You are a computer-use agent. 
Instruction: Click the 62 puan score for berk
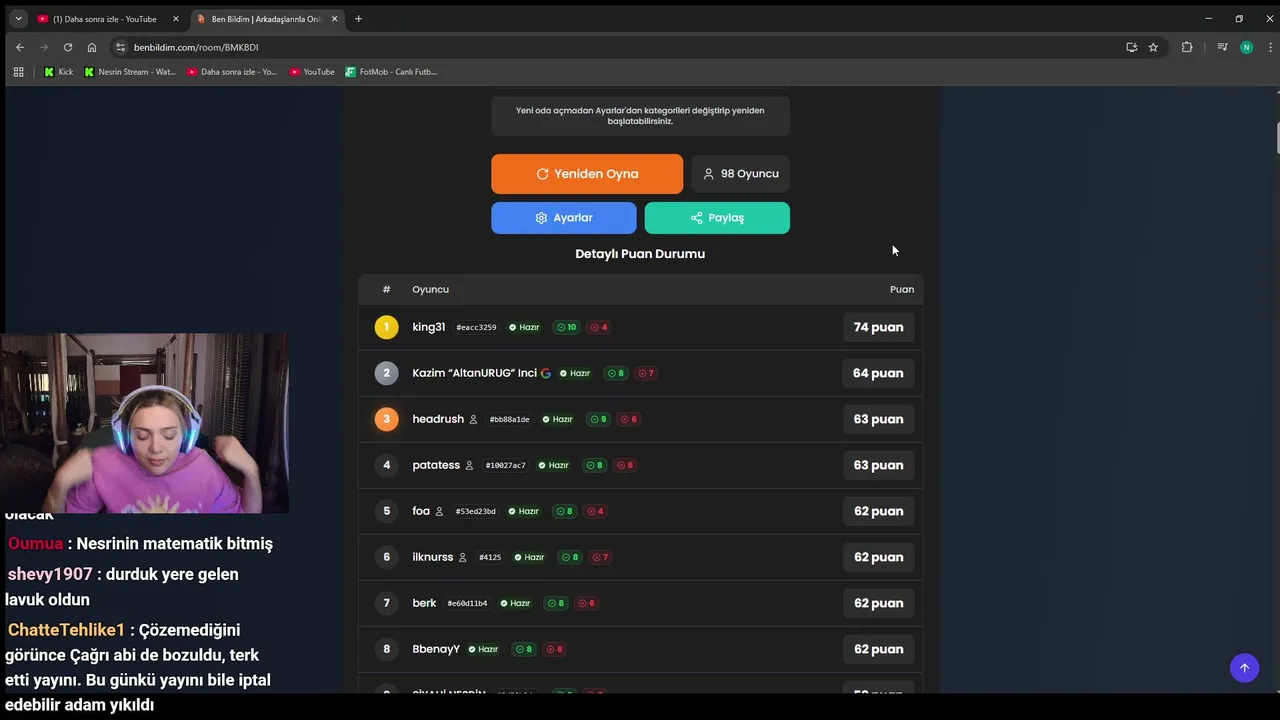[x=878, y=603]
